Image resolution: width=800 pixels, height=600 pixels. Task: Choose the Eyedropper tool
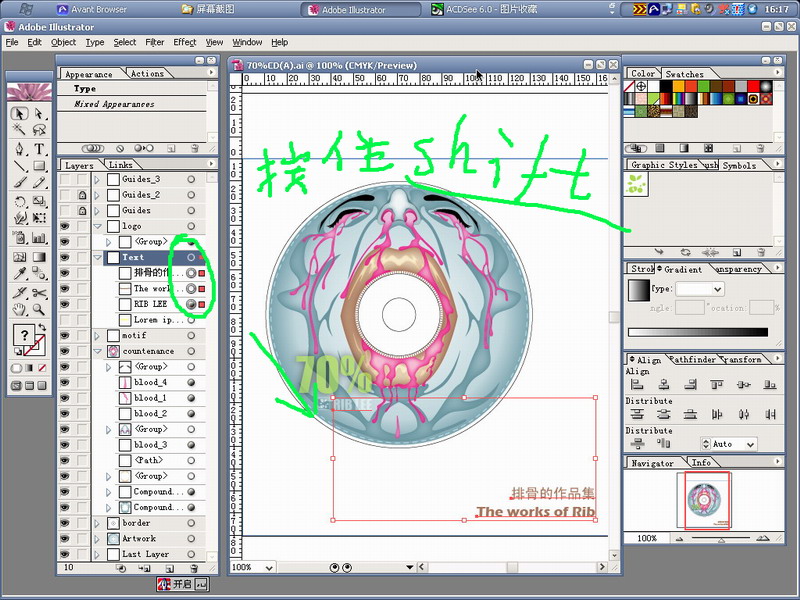click(x=19, y=273)
